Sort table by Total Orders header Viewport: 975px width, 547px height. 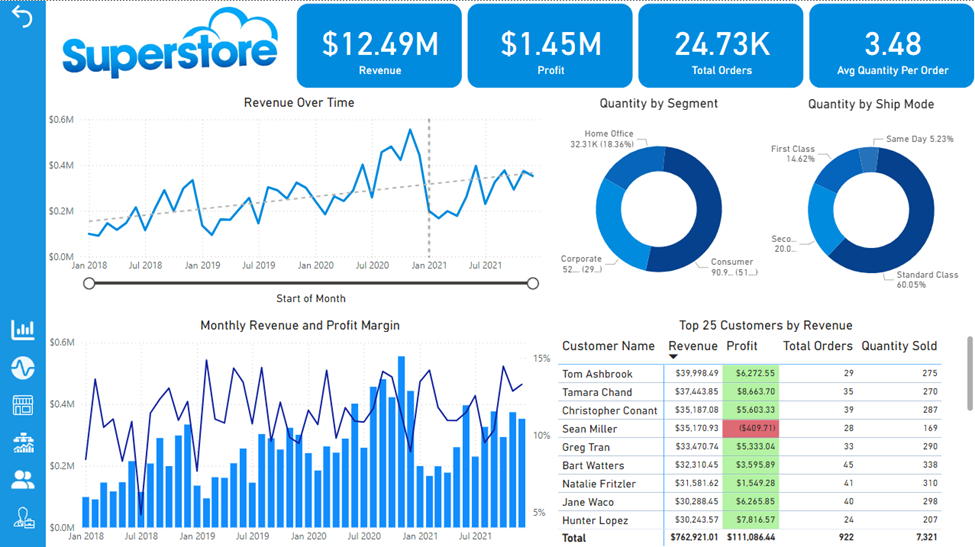817,346
